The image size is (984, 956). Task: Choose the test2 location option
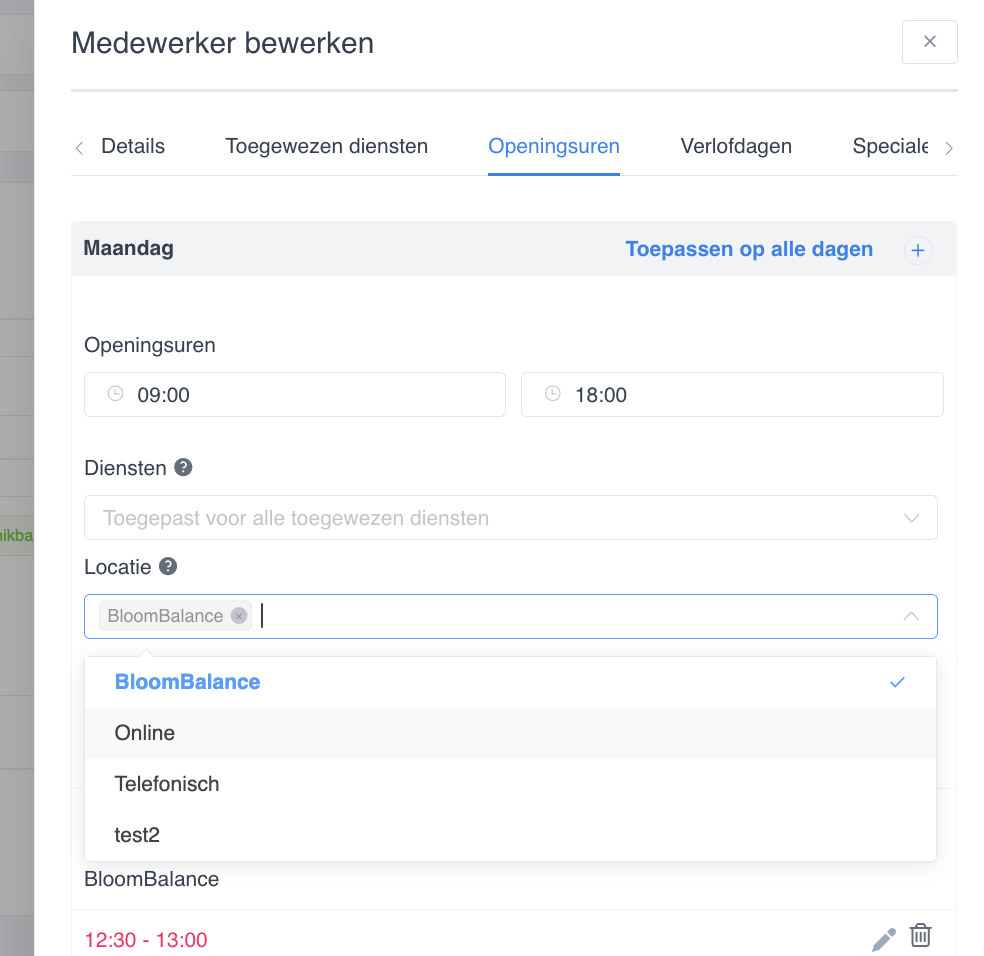[x=510, y=835]
